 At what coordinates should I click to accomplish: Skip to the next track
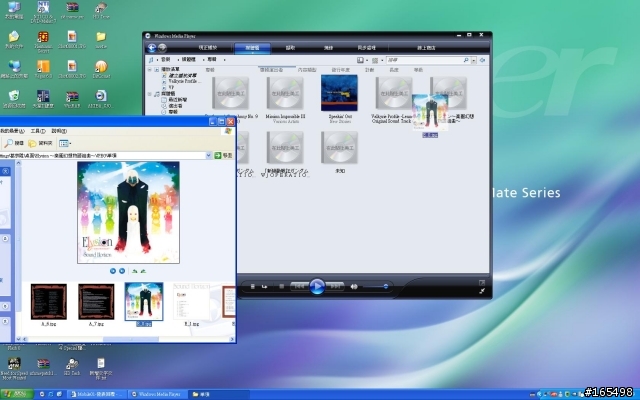(335, 287)
